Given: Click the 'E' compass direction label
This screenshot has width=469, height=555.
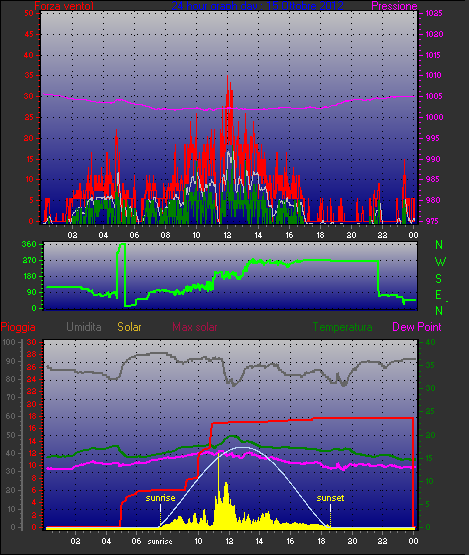Looking at the screenshot, I should click(439, 294).
